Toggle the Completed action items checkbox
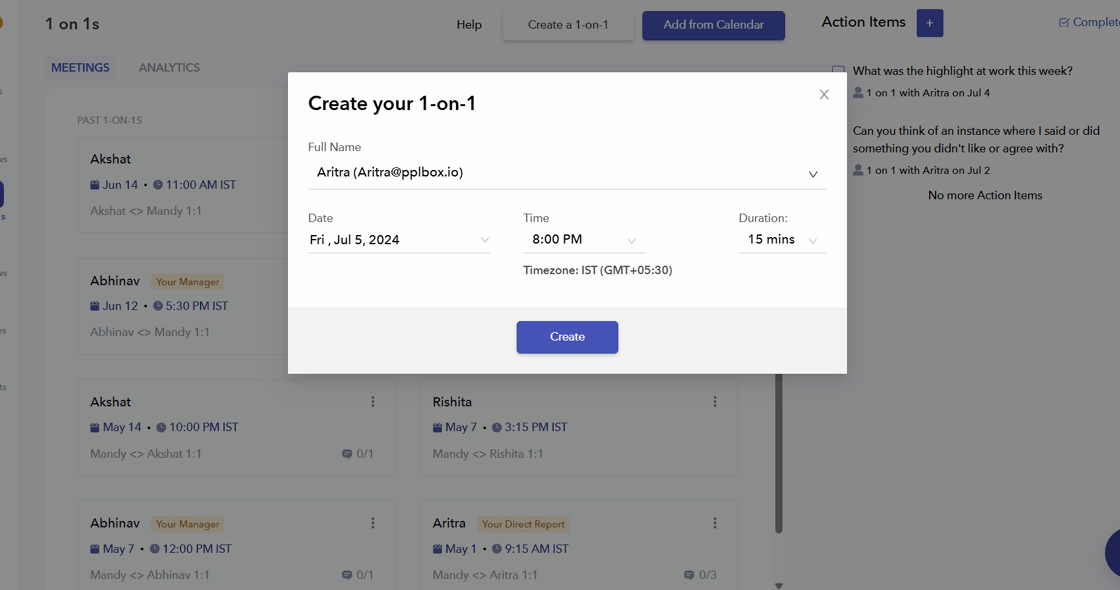The image size is (1120, 590). coord(1064,23)
